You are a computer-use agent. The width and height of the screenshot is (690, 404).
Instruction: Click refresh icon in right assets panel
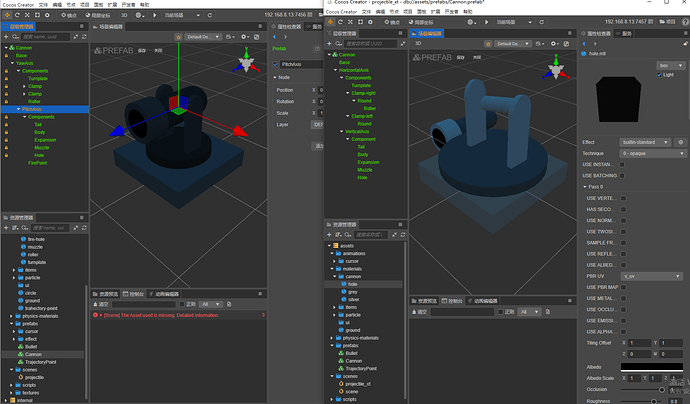[403, 235]
